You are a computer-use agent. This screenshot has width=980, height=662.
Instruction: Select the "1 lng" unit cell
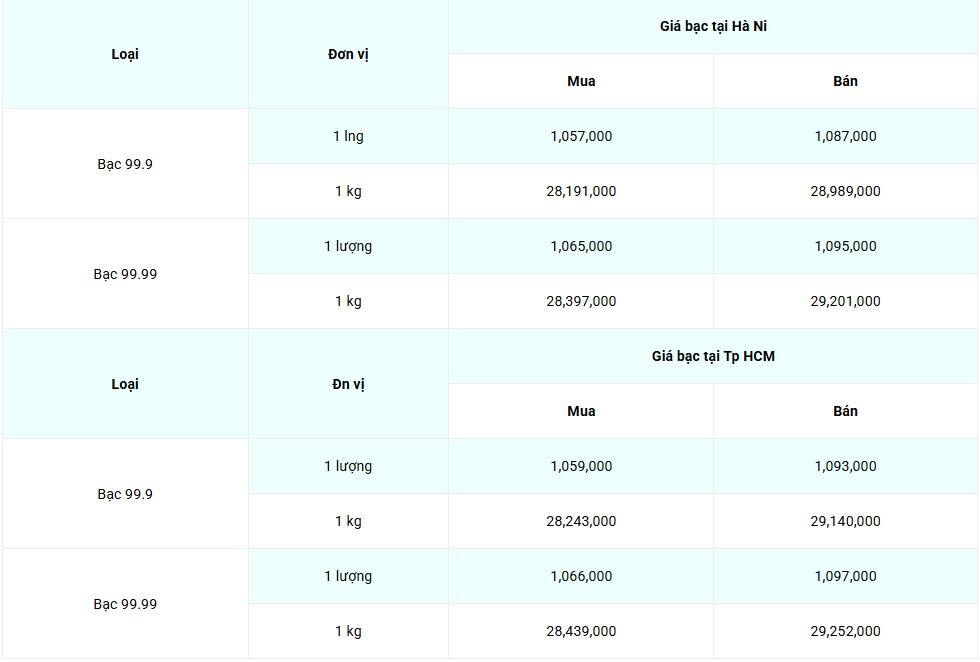coord(348,136)
